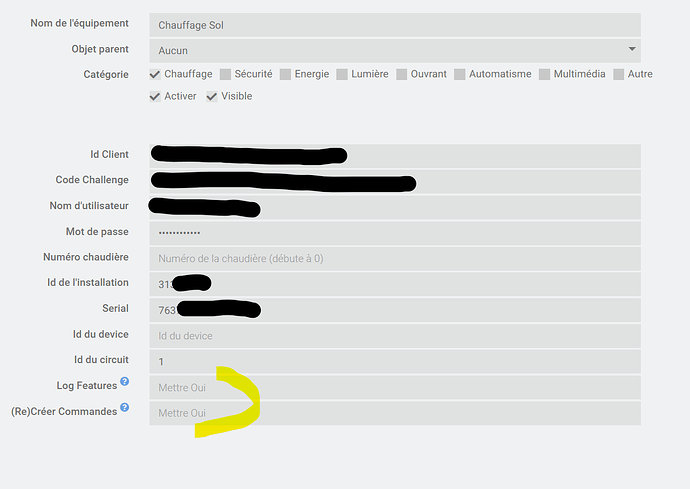
Task: Tick the Automatisme category checkbox
Action: (460, 74)
